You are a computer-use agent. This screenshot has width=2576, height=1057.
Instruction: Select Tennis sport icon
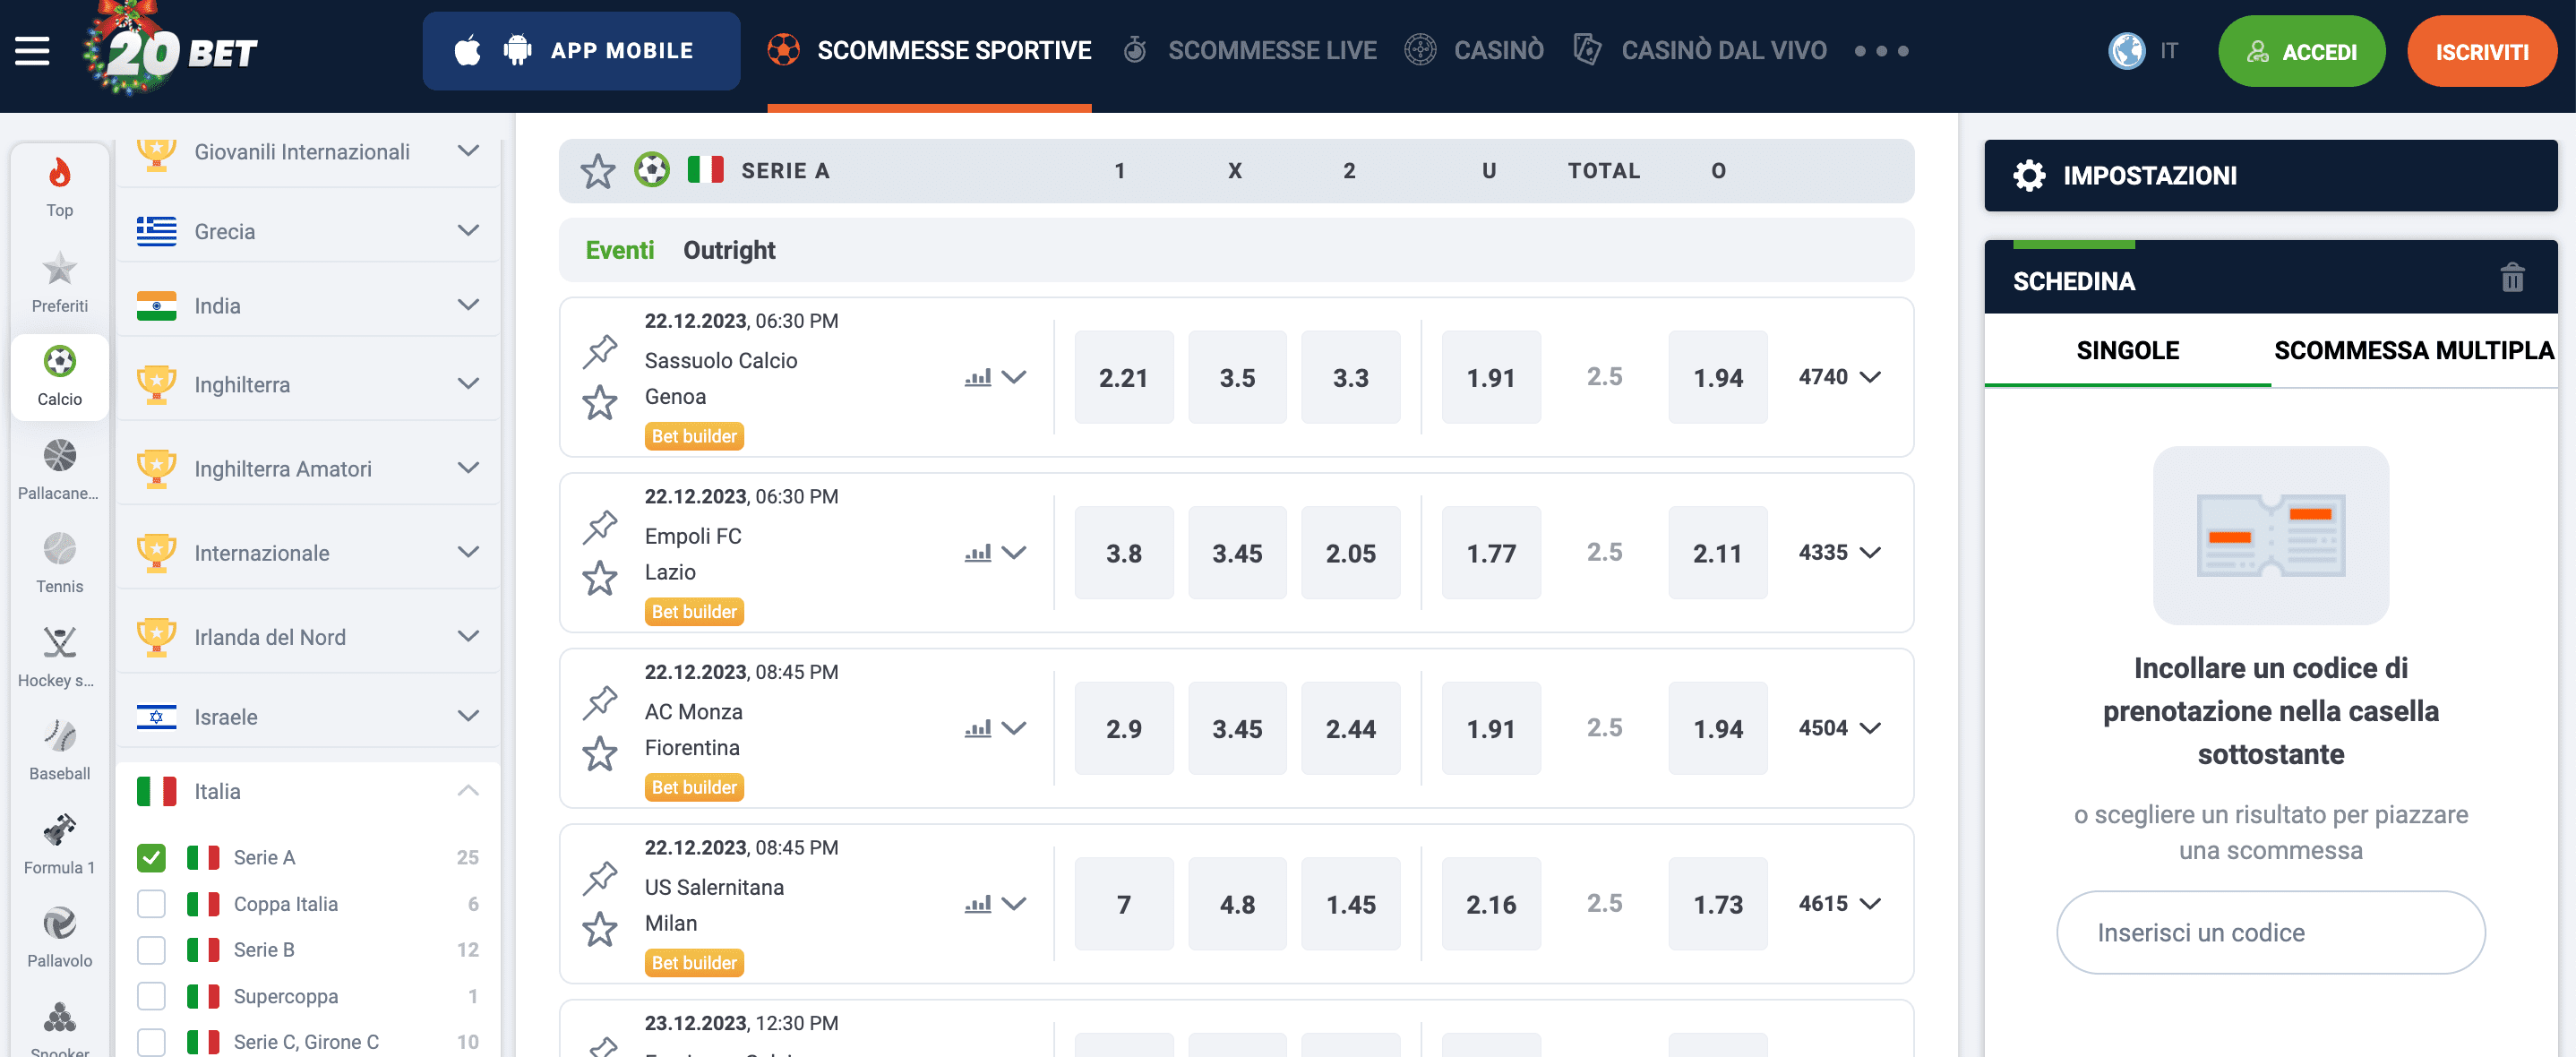[x=60, y=563]
